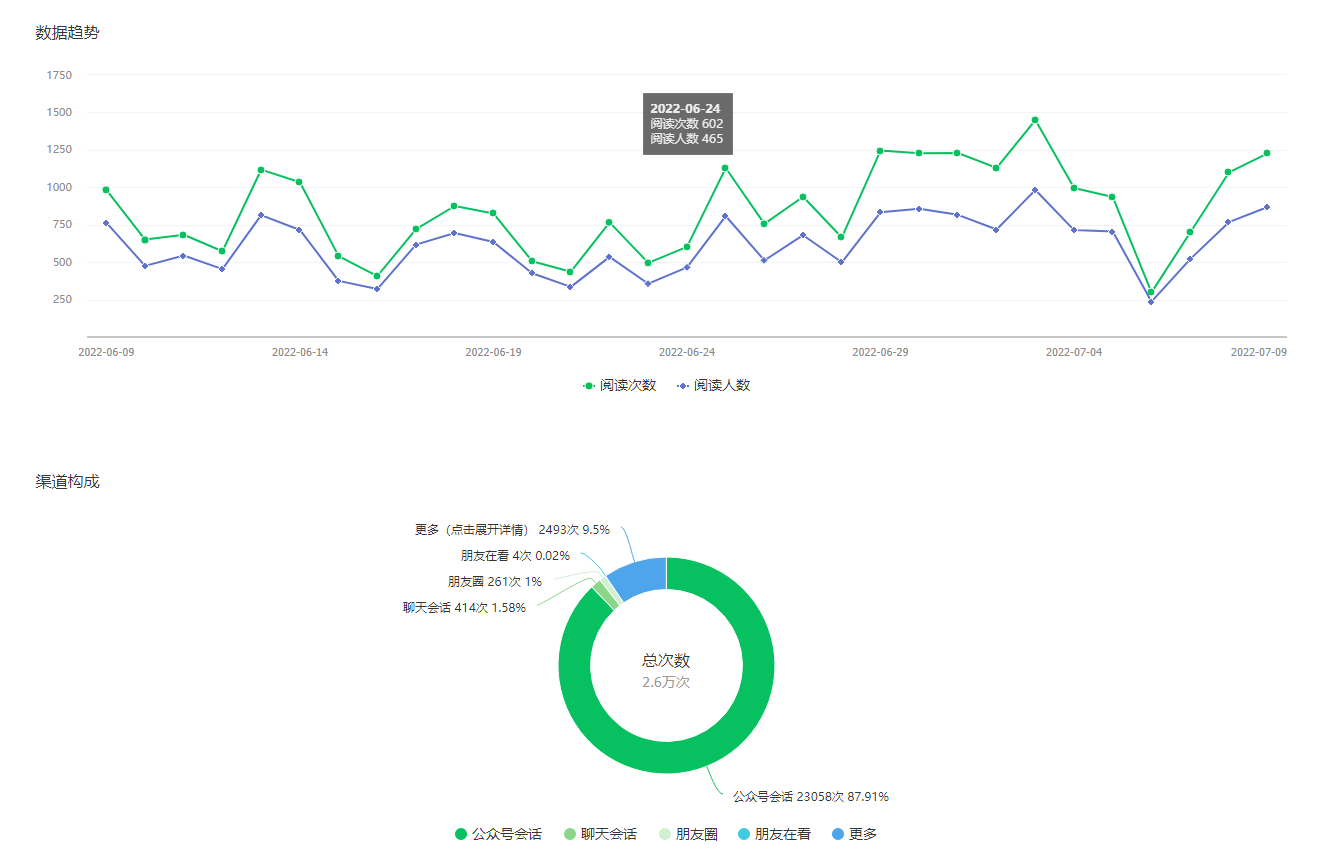Click the 聊天会话 414次 1.58% label
Viewport: 1333px width, 854px height.
(464, 607)
